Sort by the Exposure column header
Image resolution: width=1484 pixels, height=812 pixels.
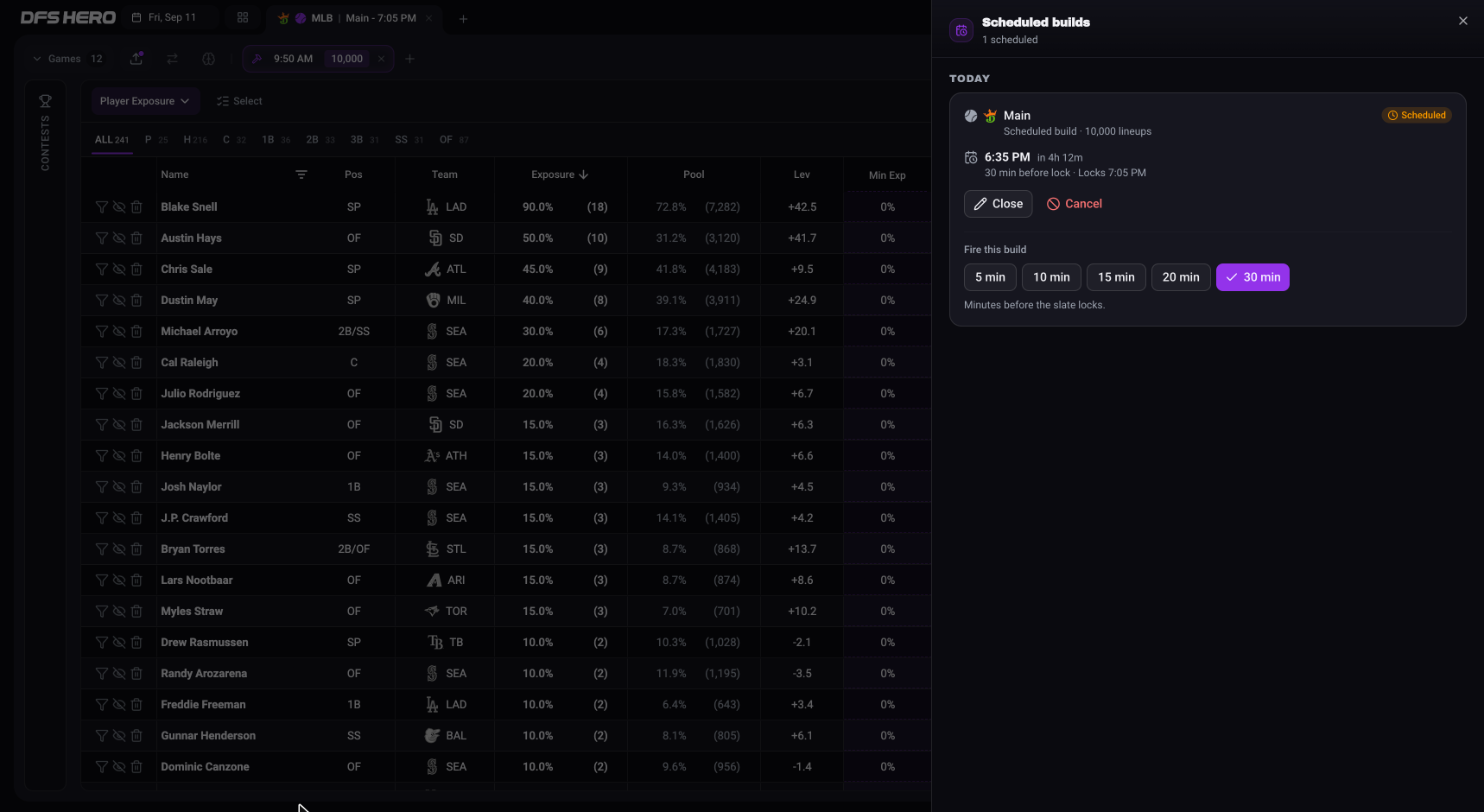pyautogui.click(x=560, y=174)
